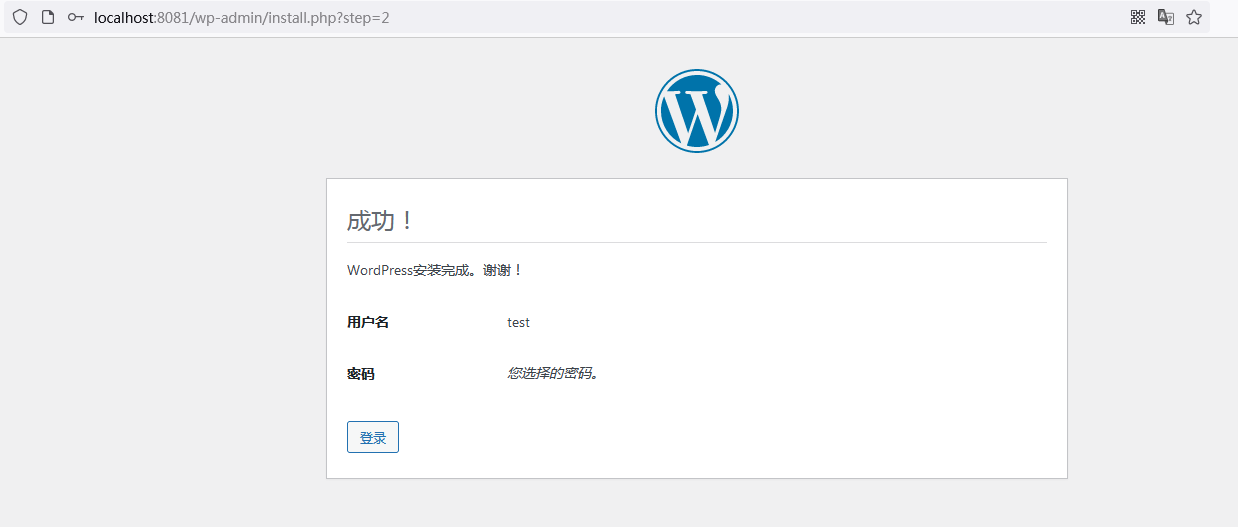The height and width of the screenshot is (527, 1238).
Task: Click the 用户名 label
Action: tap(368, 322)
